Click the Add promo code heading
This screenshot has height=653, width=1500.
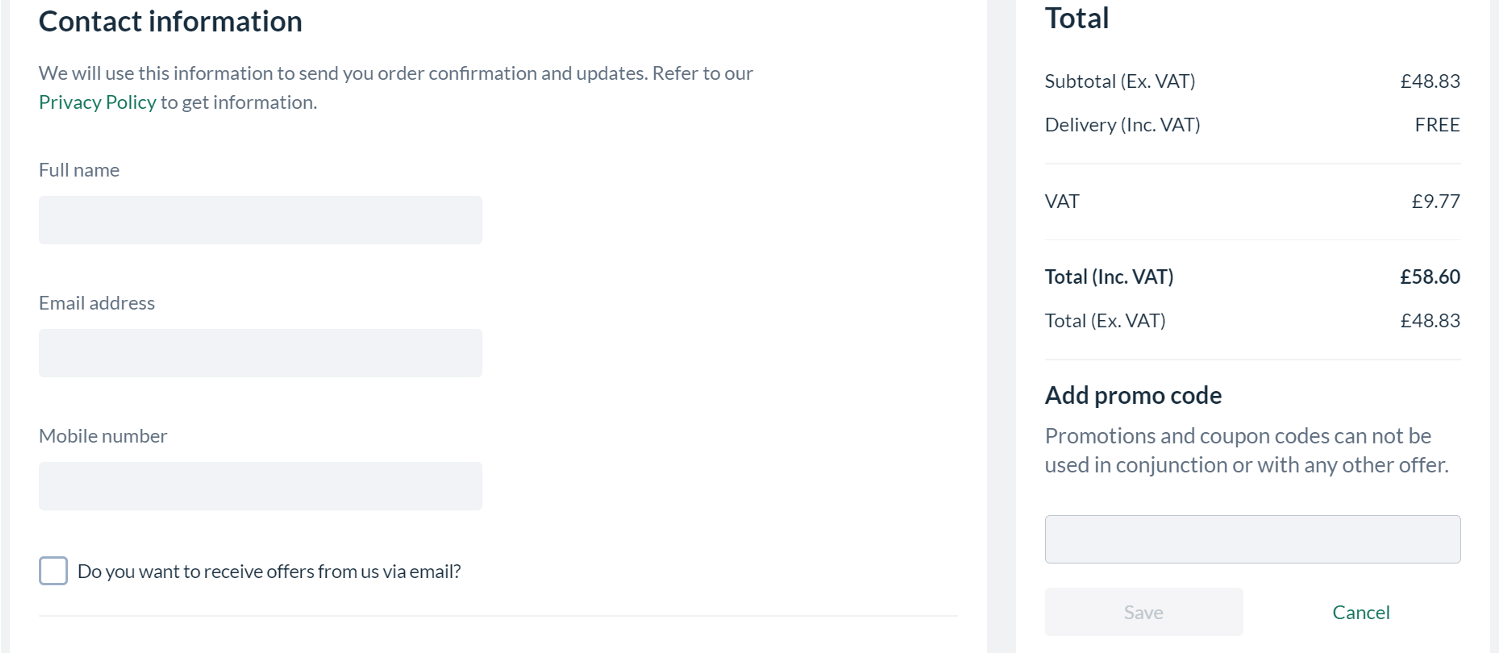click(x=1133, y=395)
